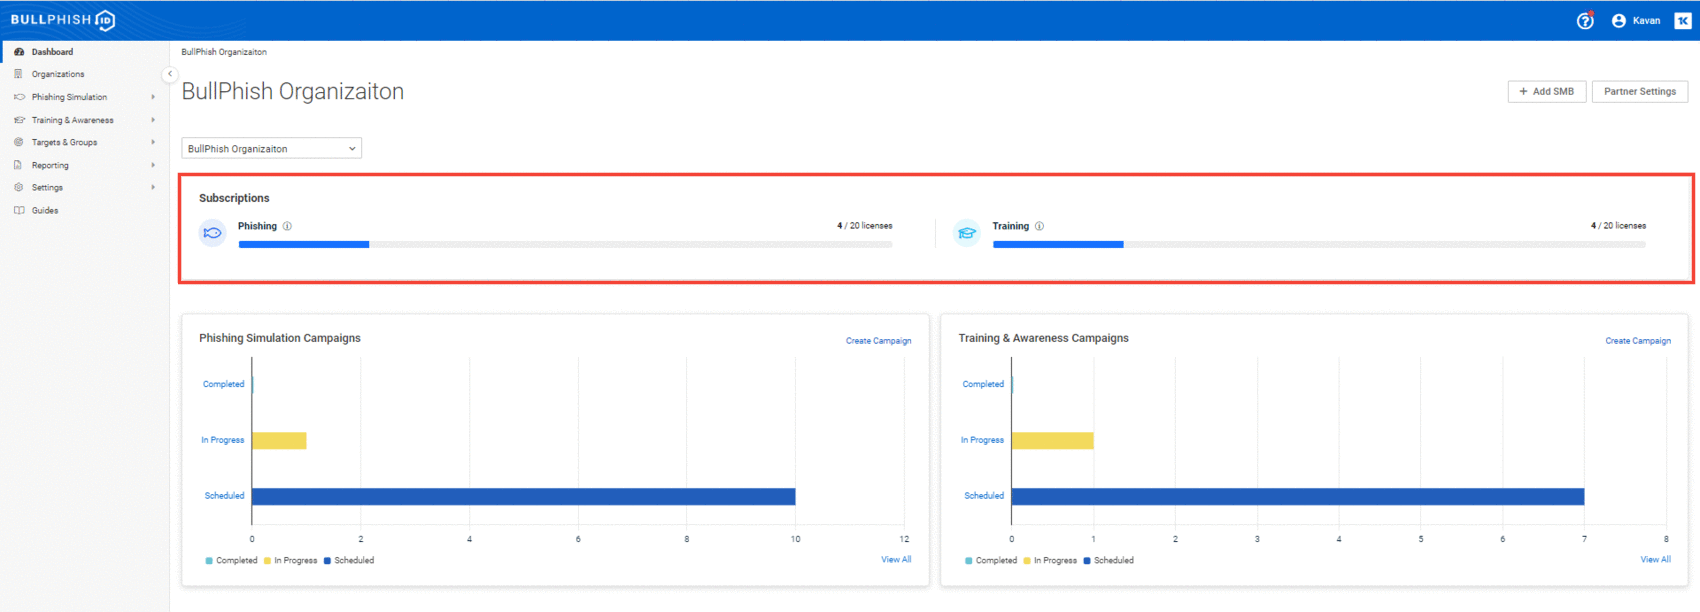Click the Dashboard gauge icon in sidebar
Screen dimensions: 1700x612
tap(19, 52)
